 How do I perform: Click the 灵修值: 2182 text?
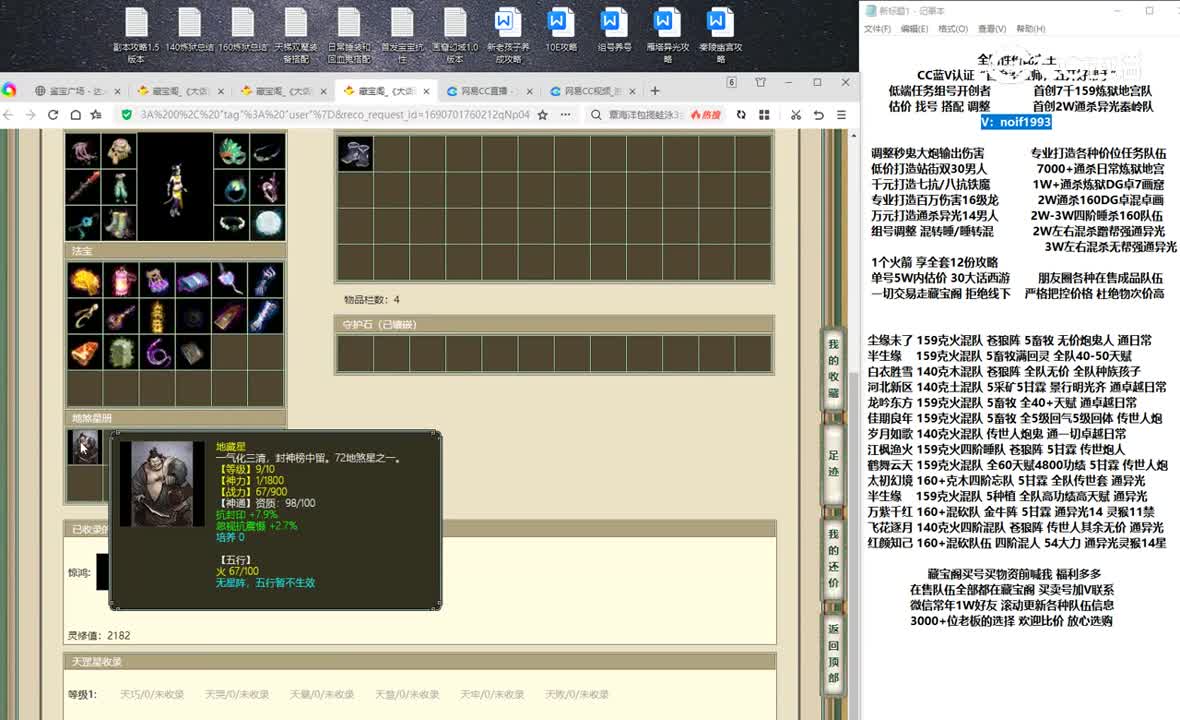click(x=99, y=636)
